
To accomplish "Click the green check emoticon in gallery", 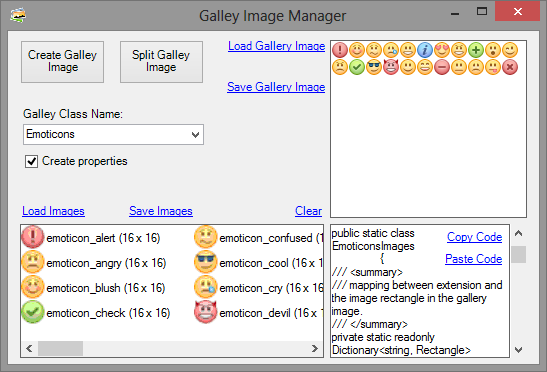I will pyautogui.click(x=357, y=67).
